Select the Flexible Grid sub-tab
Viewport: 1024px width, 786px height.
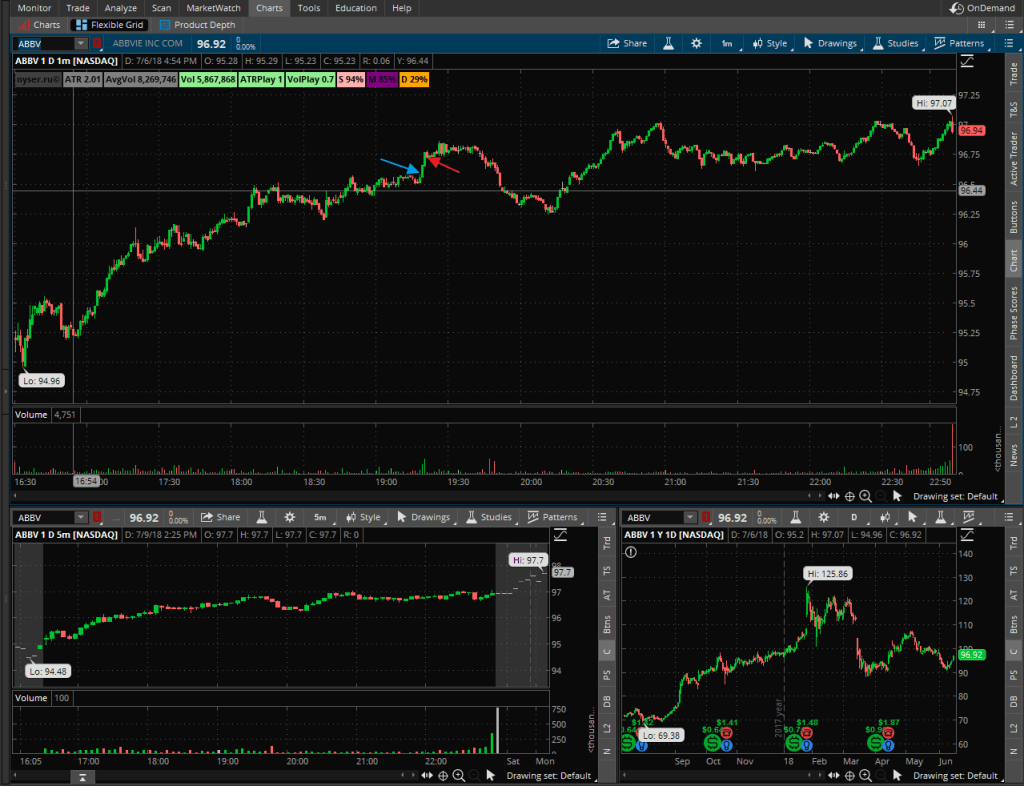[x=110, y=24]
